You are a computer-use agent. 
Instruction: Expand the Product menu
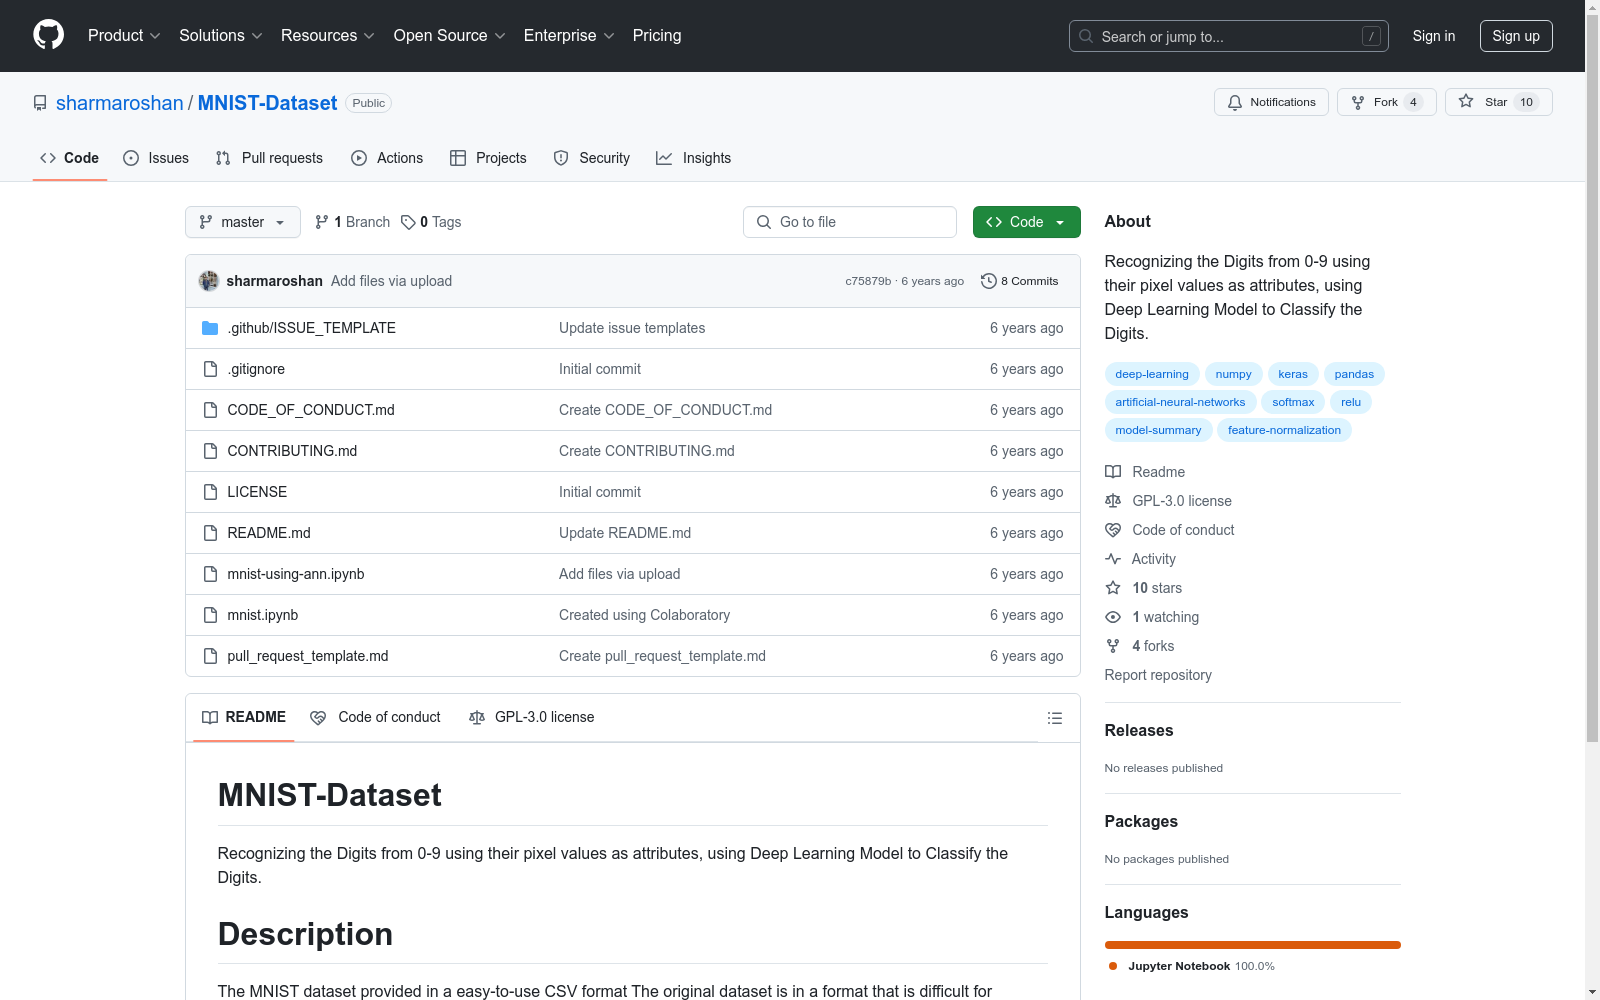point(124,36)
